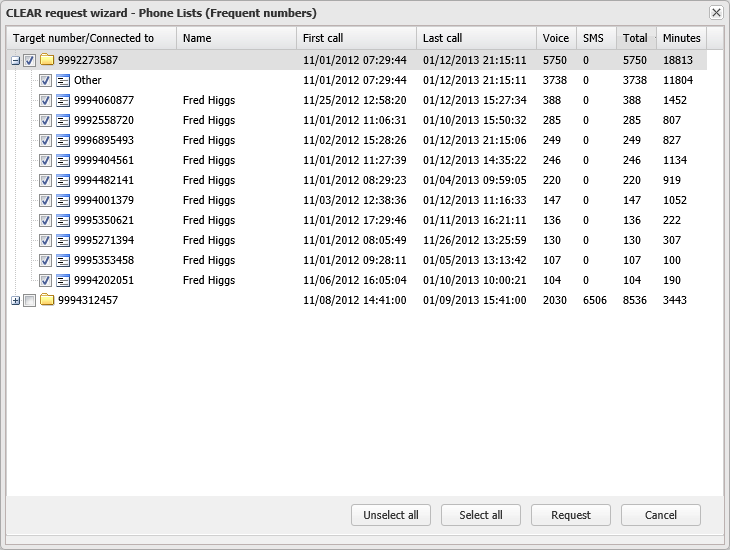This screenshot has height=550, width=730.
Task: Click the contact card icon beside 9994482141
Action: pyautogui.click(x=62, y=180)
